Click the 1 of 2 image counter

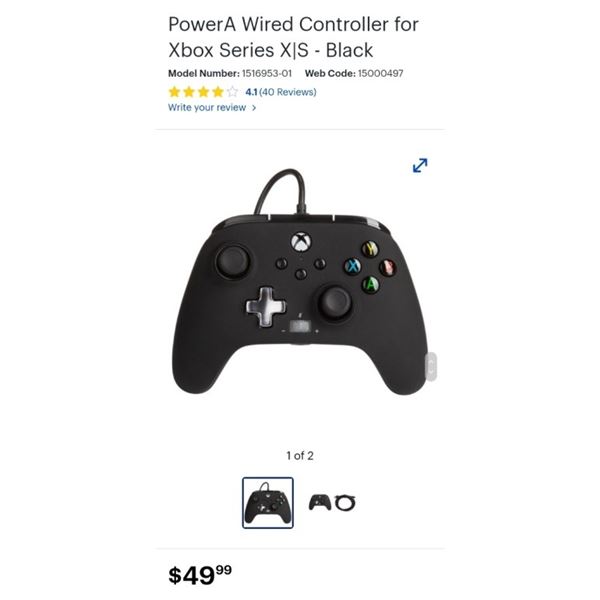[300, 456]
